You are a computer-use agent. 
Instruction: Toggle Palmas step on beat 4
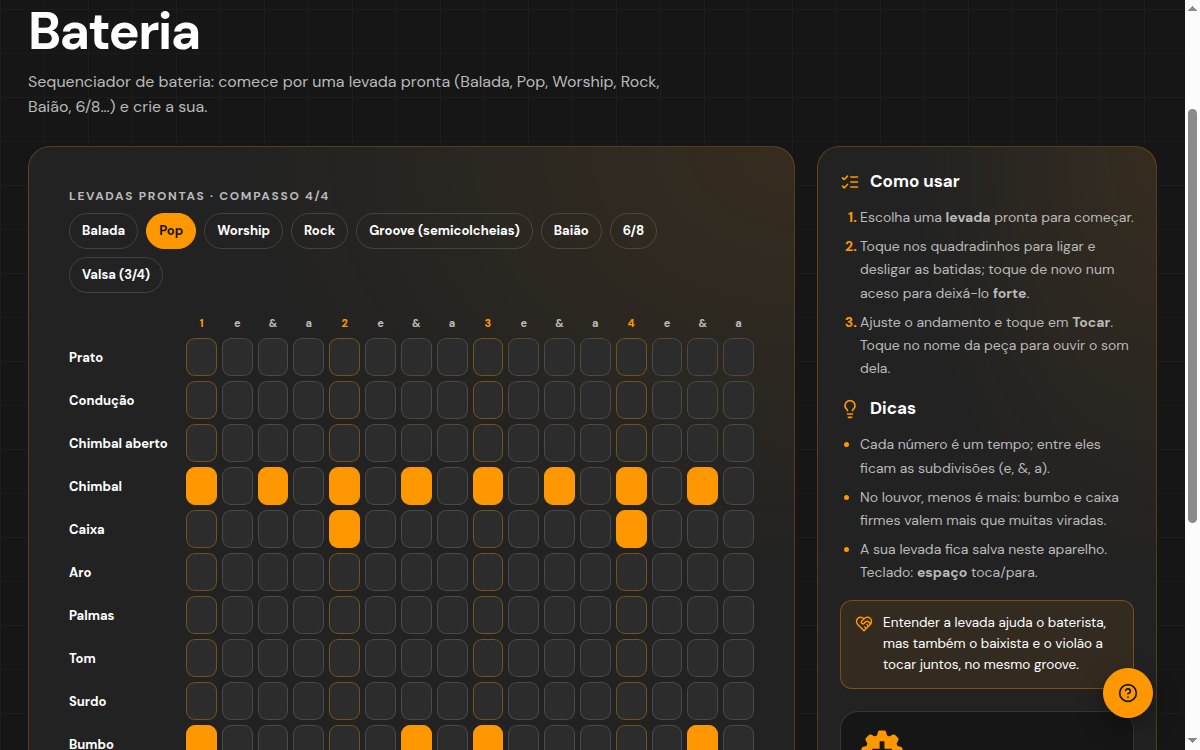coord(631,615)
